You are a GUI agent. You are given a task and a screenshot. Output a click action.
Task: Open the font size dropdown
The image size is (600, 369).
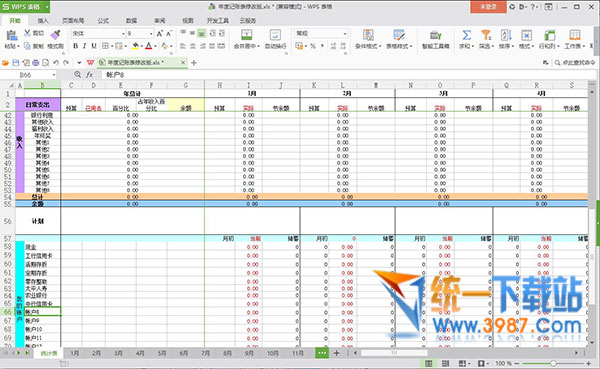151,34
